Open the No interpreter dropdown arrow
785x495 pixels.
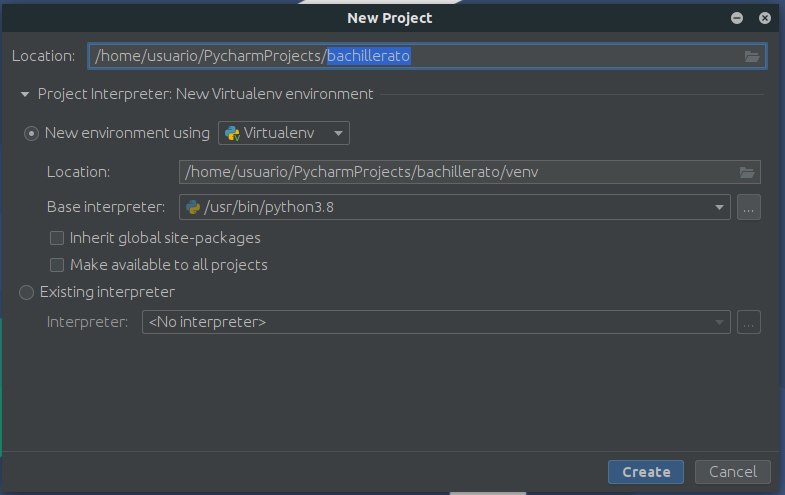point(719,322)
